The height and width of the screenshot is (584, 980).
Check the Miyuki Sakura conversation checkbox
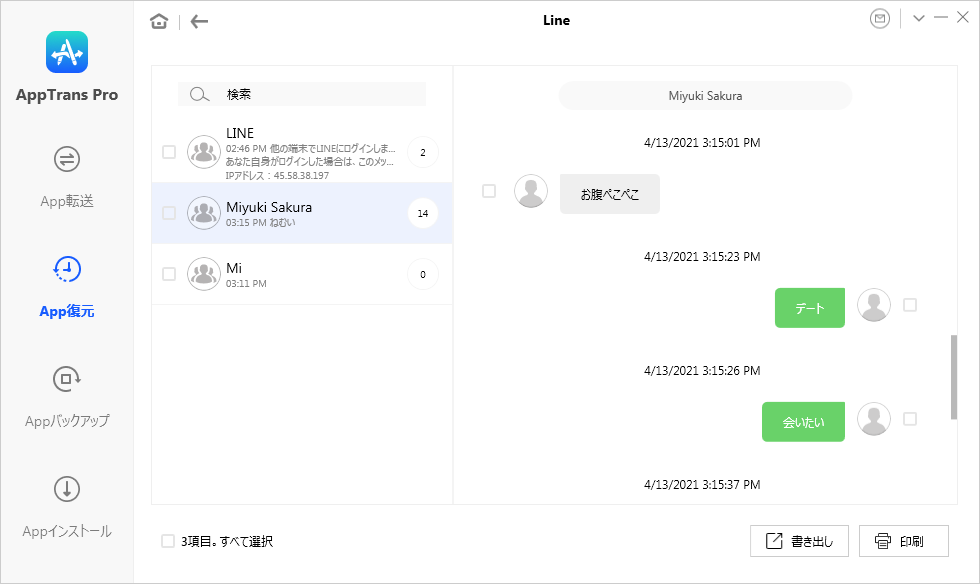pyautogui.click(x=169, y=213)
